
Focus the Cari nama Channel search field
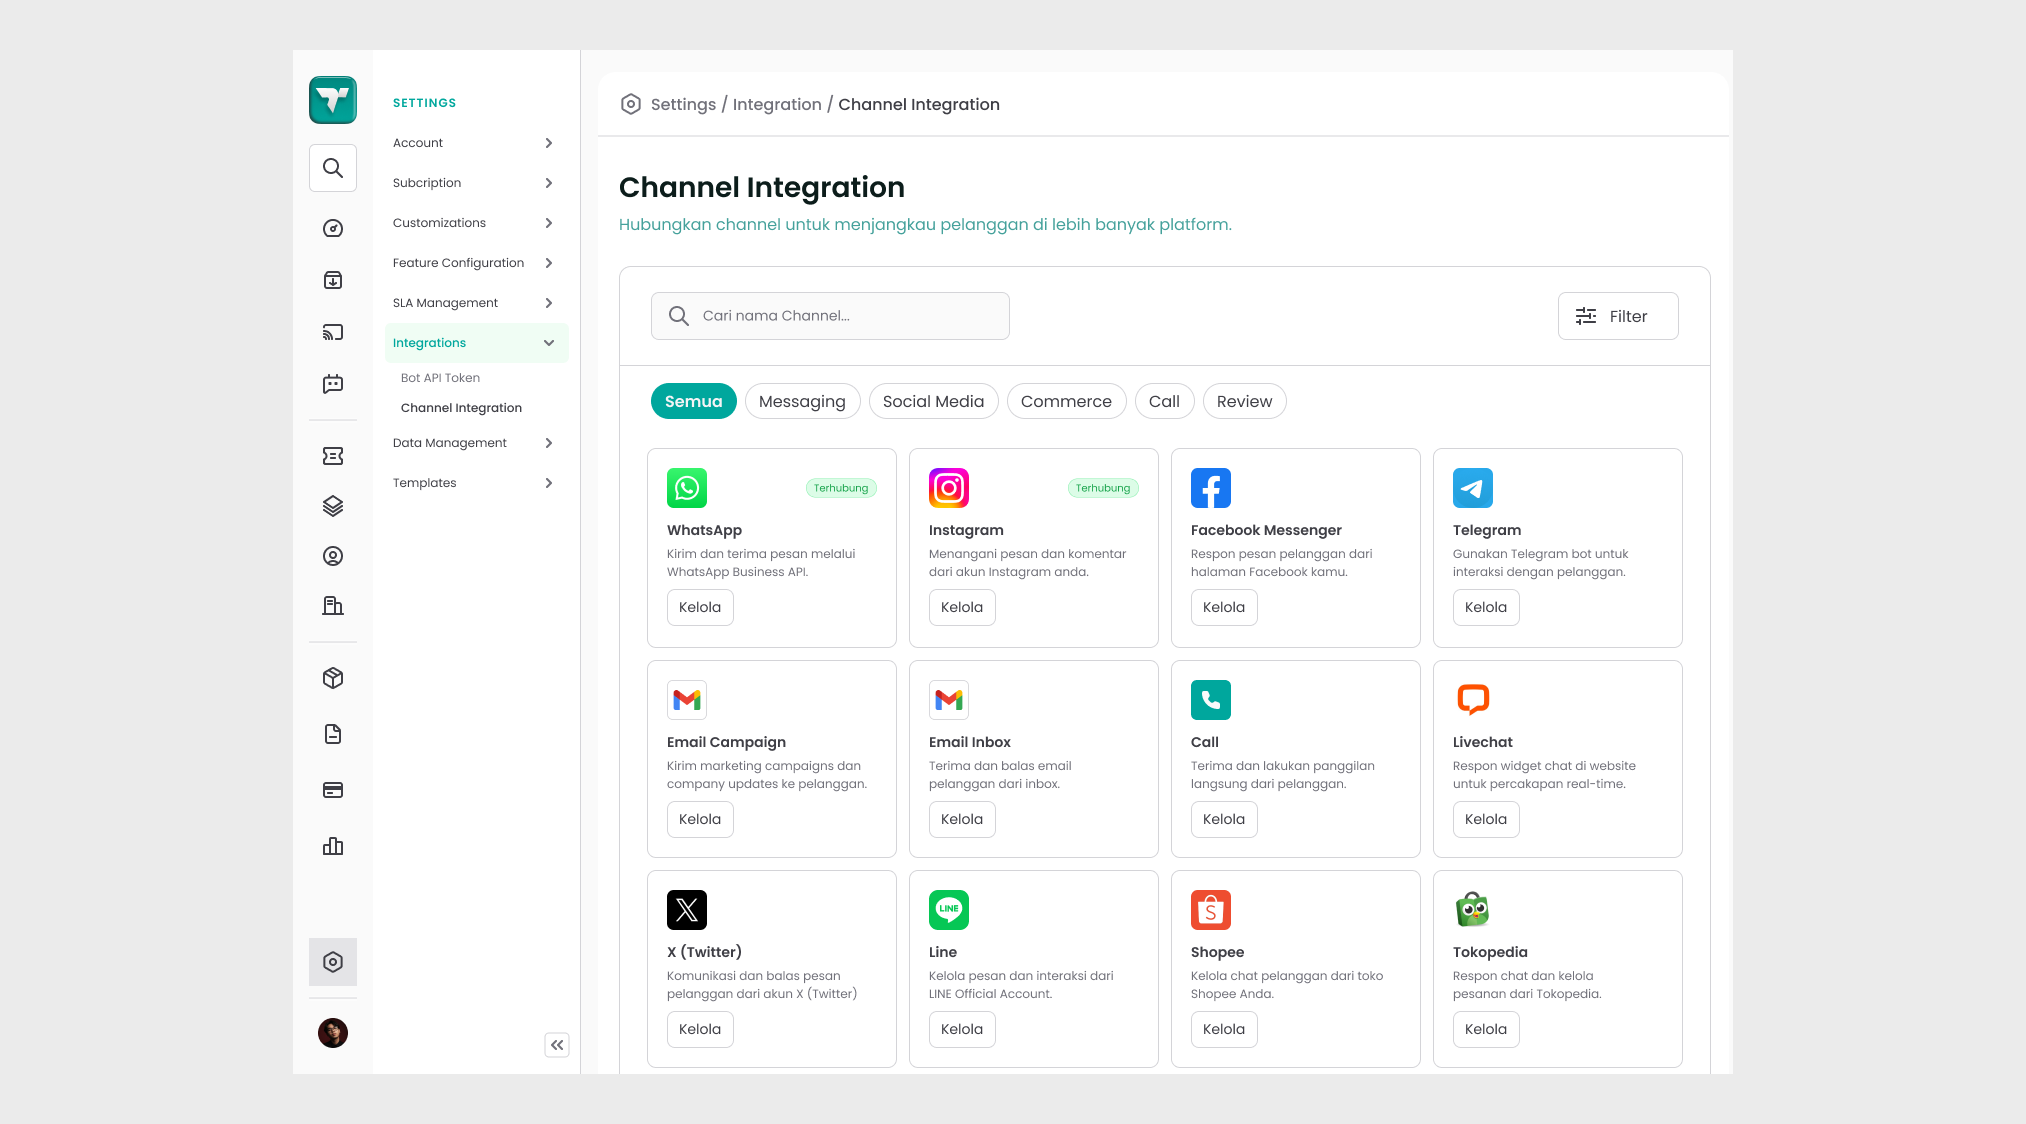coord(830,316)
